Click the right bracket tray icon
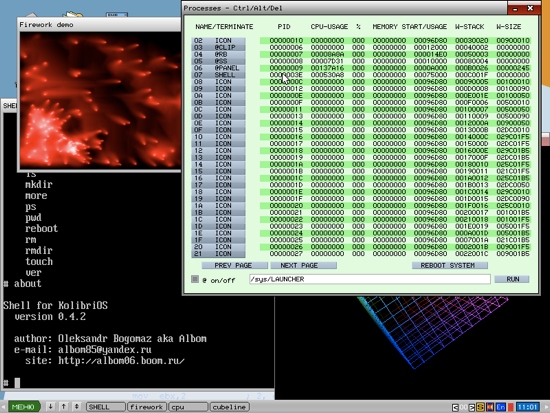Screen dimensions: 550x413 472,407
